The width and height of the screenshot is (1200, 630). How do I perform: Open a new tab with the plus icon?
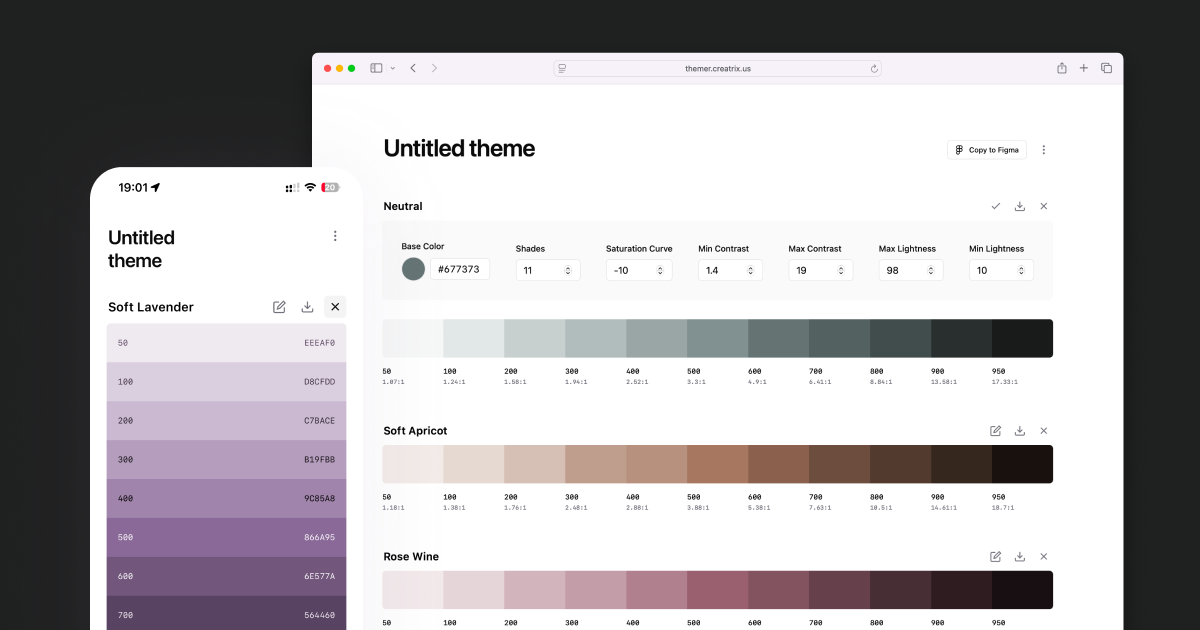[1084, 68]
